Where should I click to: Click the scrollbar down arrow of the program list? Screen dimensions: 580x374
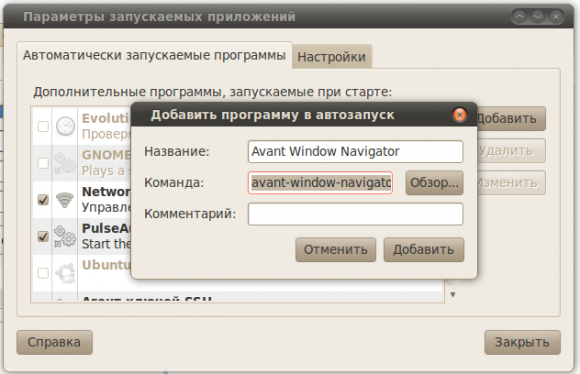453,294
